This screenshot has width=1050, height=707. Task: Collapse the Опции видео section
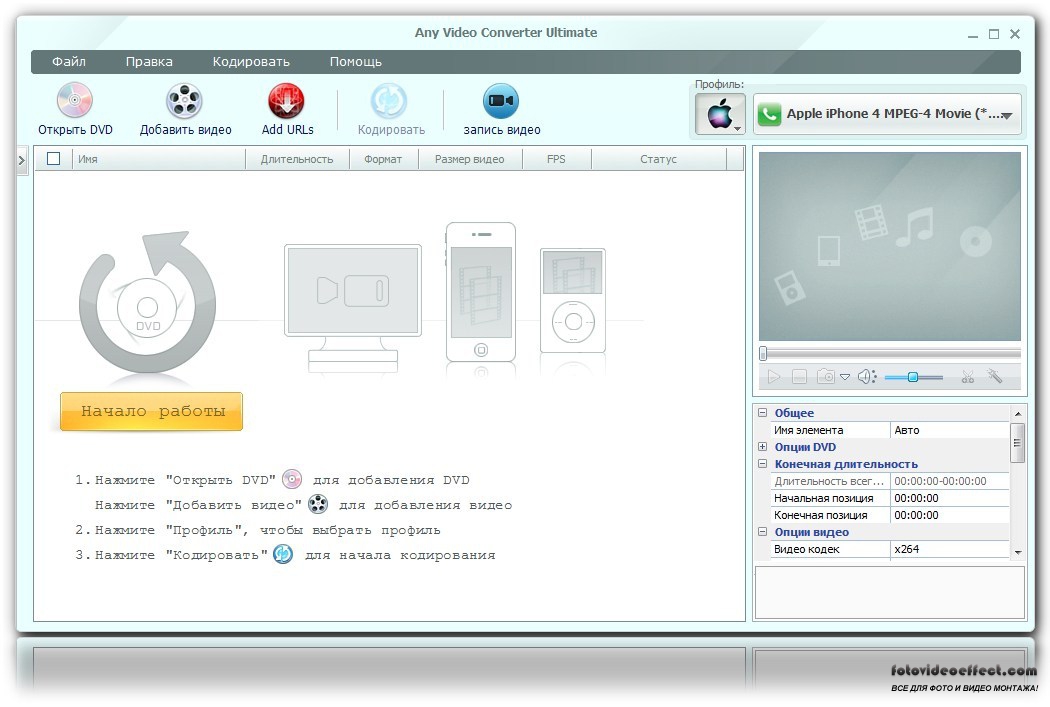point(762,532)
